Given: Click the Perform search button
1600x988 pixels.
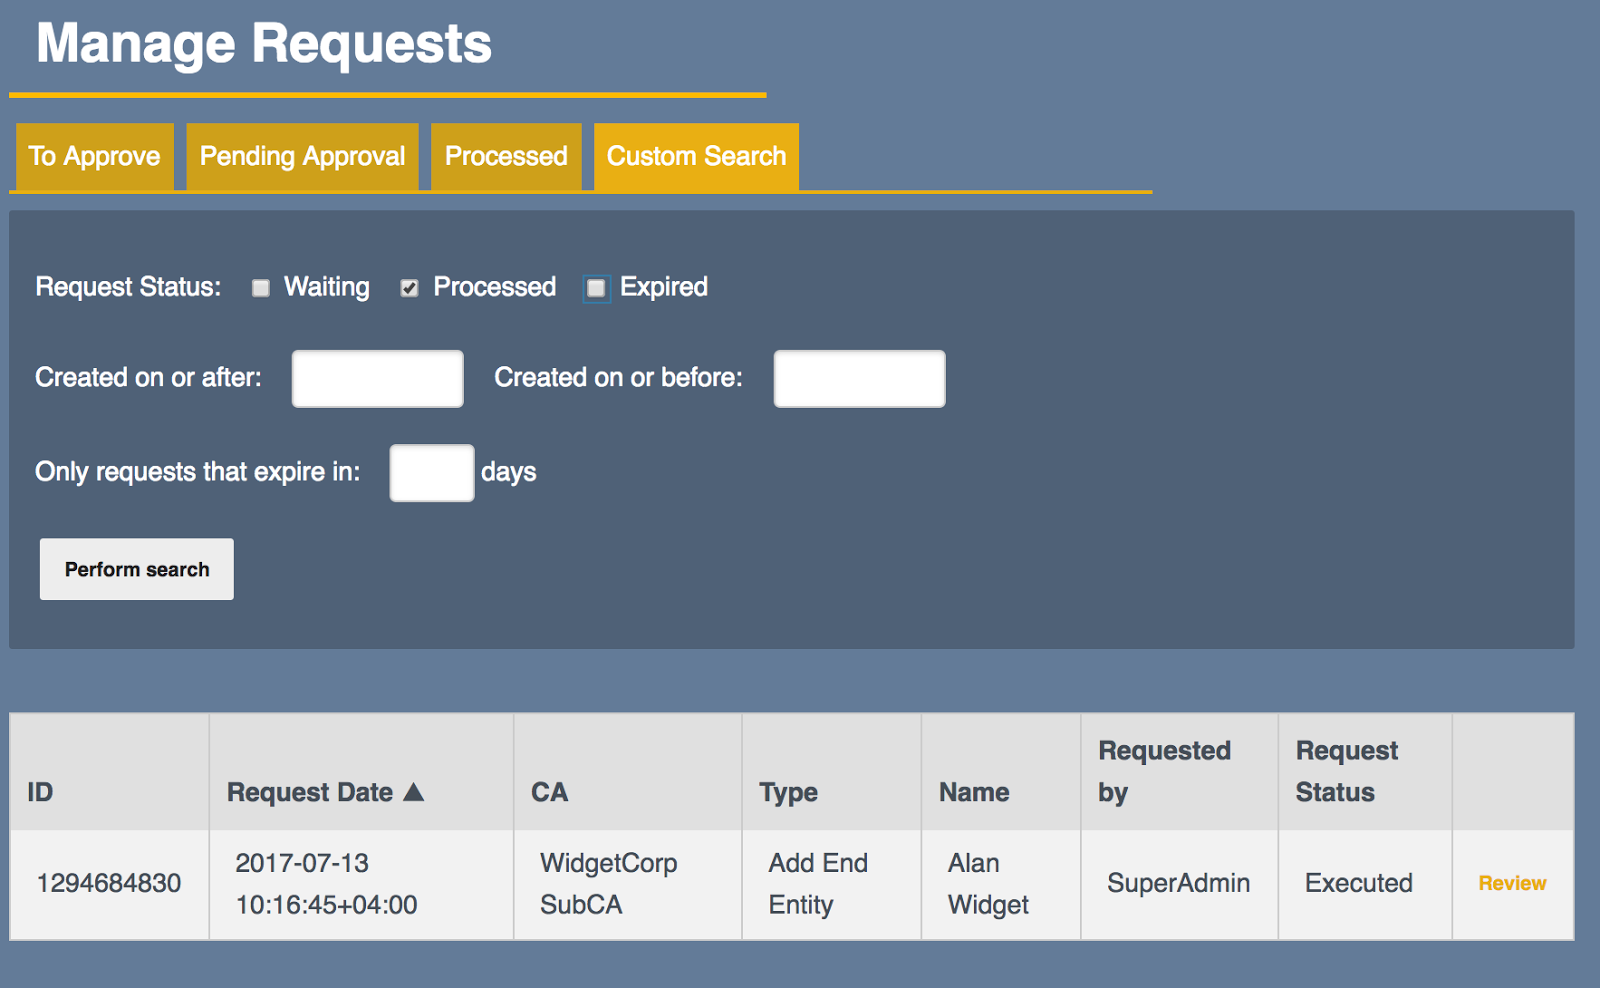Looking at the screenshot, I should [x=136, y=569].
